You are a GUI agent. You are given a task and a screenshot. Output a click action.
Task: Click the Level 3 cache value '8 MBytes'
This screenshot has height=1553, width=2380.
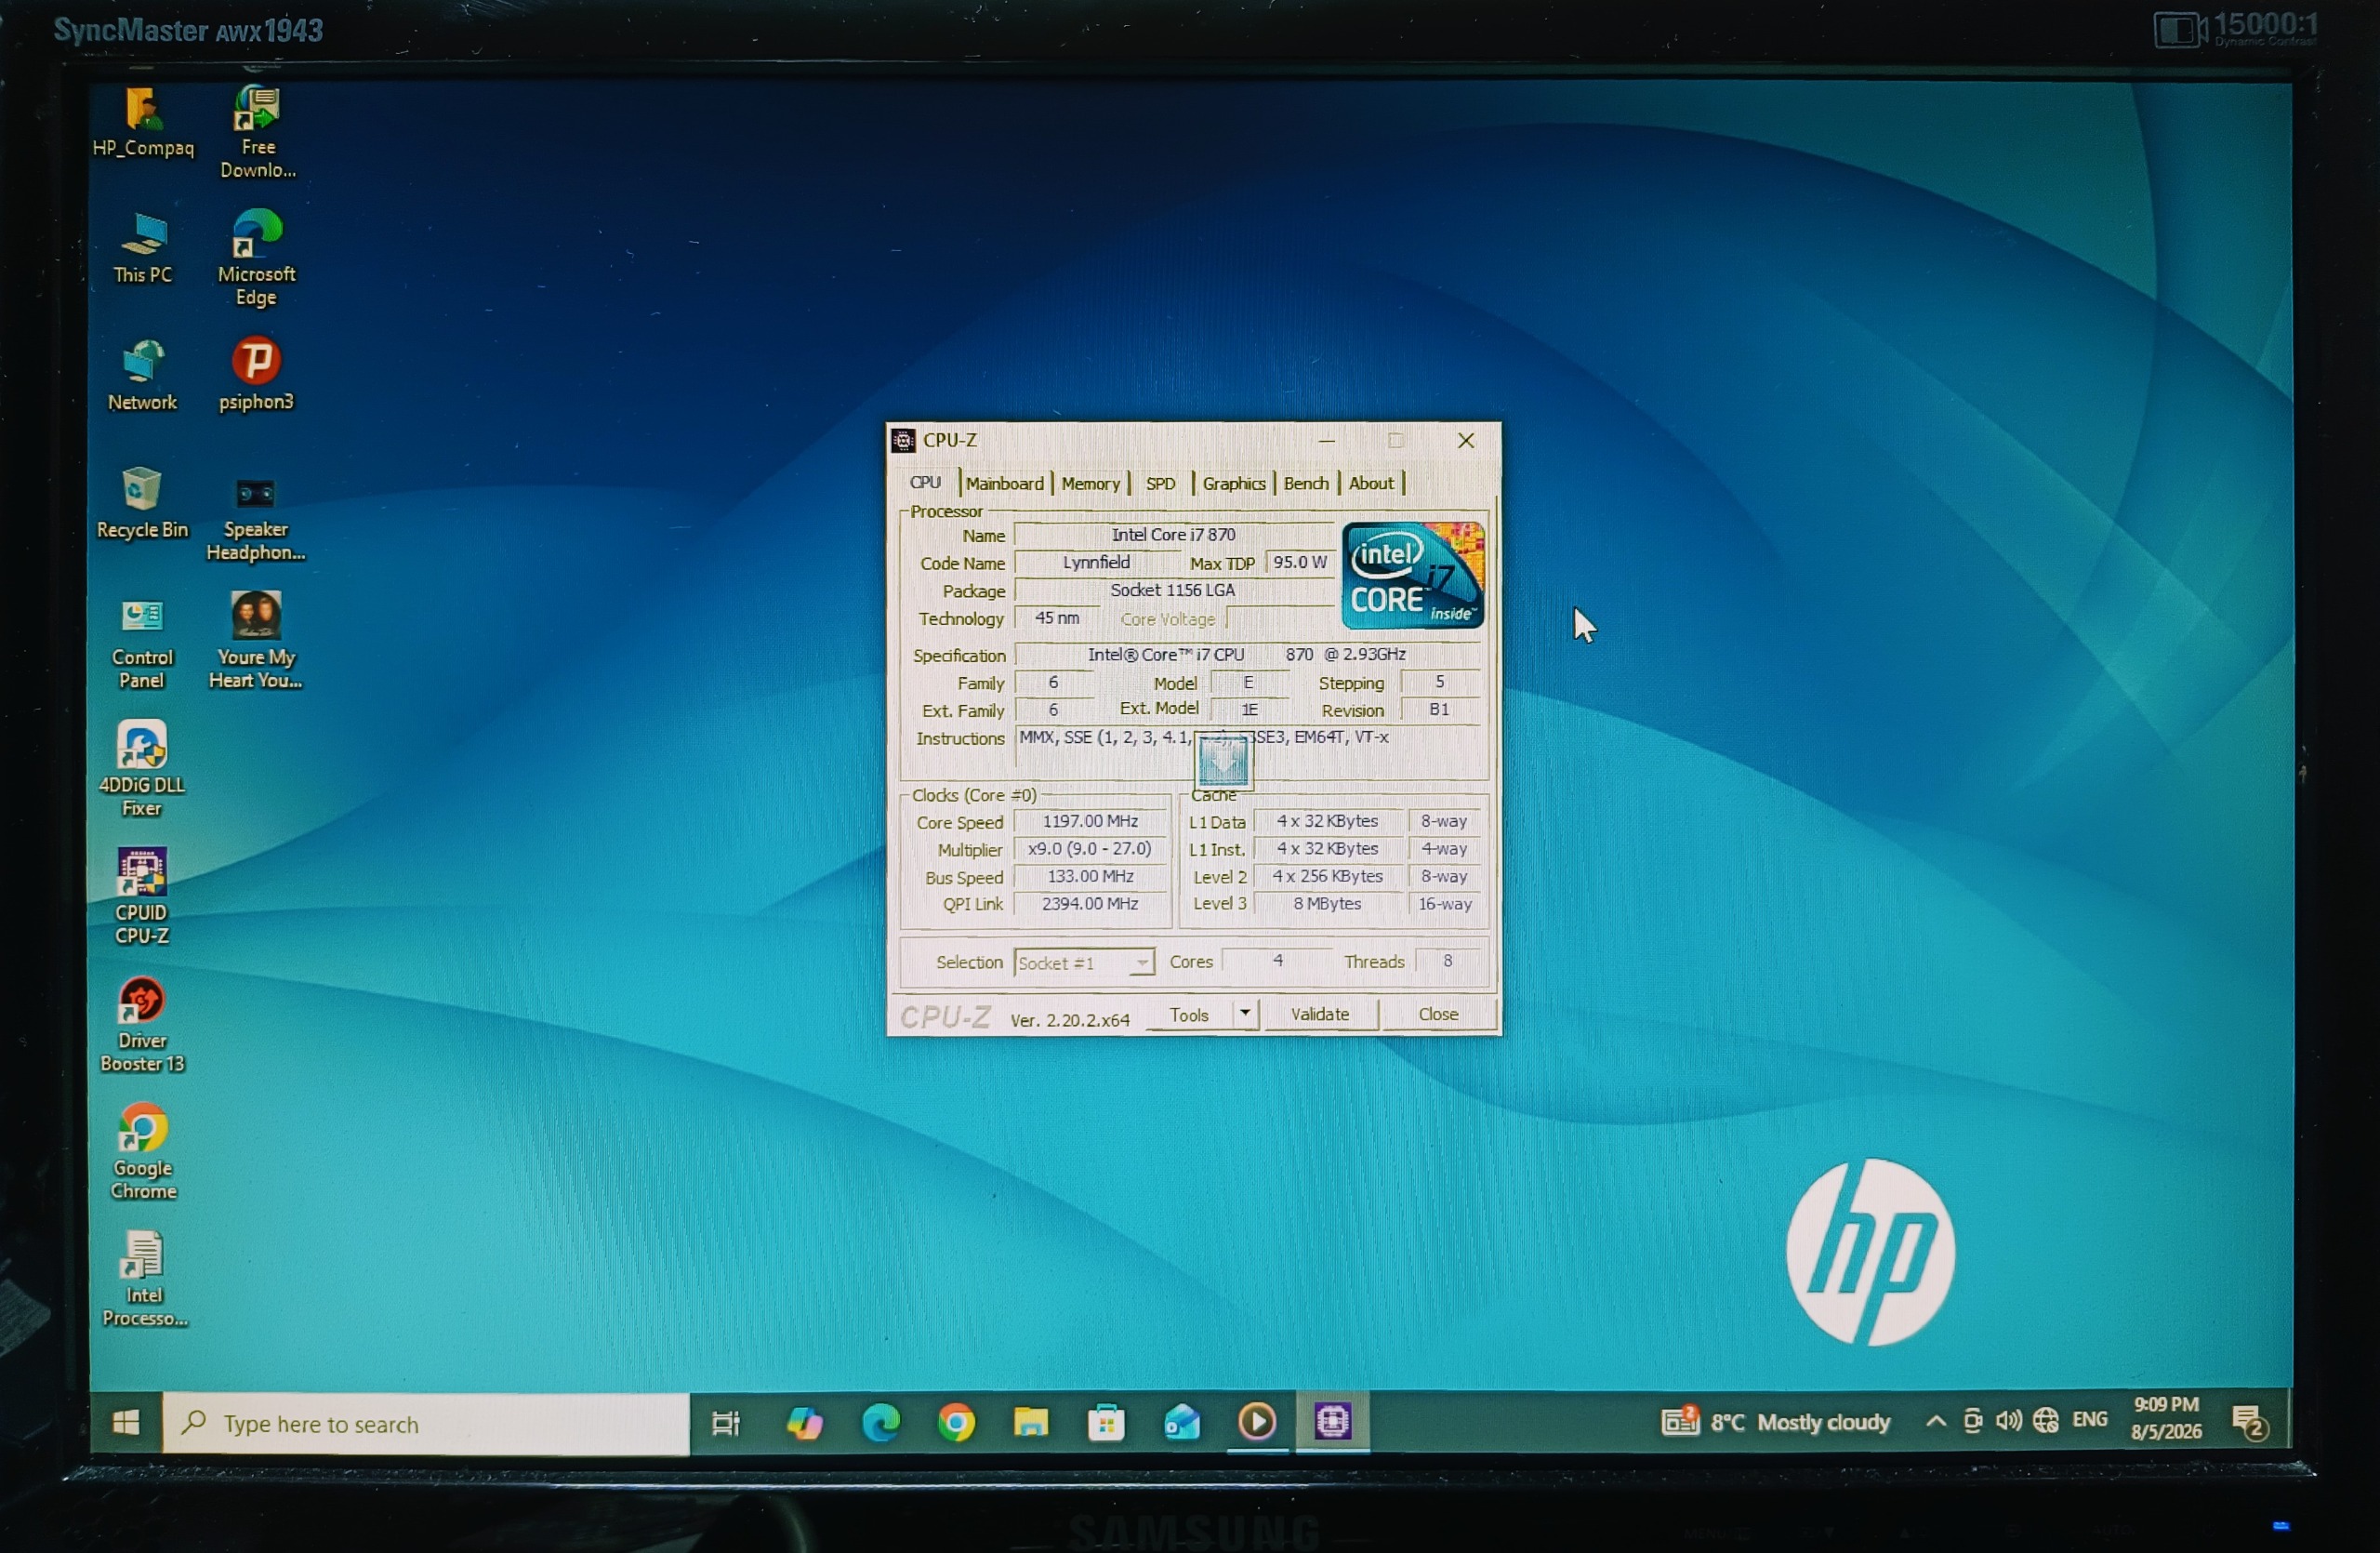click(x=1327, y=903)
